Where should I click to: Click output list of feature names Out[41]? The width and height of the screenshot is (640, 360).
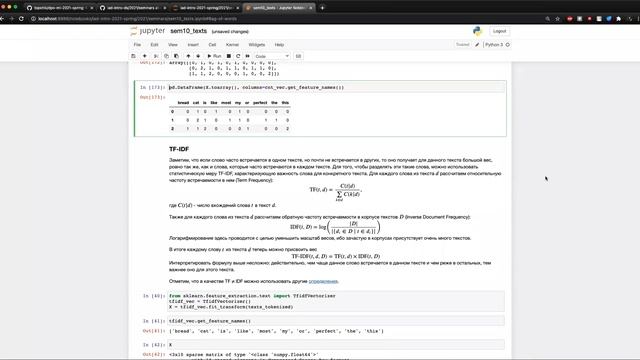coord(276,331)
